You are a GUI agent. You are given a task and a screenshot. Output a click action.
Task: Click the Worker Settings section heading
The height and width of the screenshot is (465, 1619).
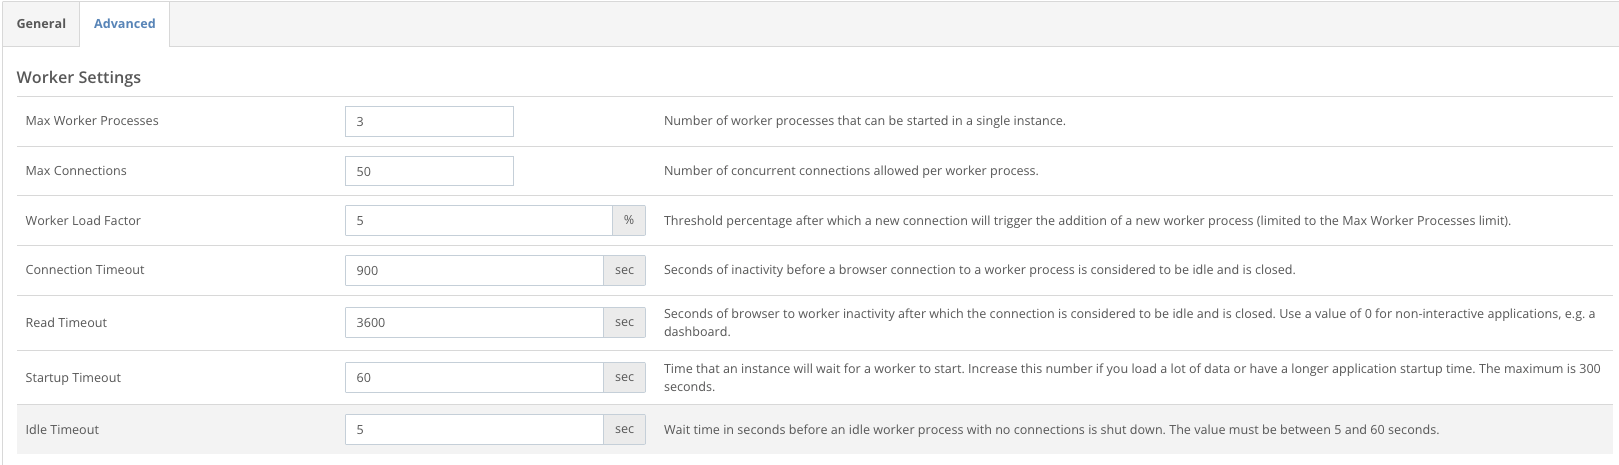(x=79, y=77)
